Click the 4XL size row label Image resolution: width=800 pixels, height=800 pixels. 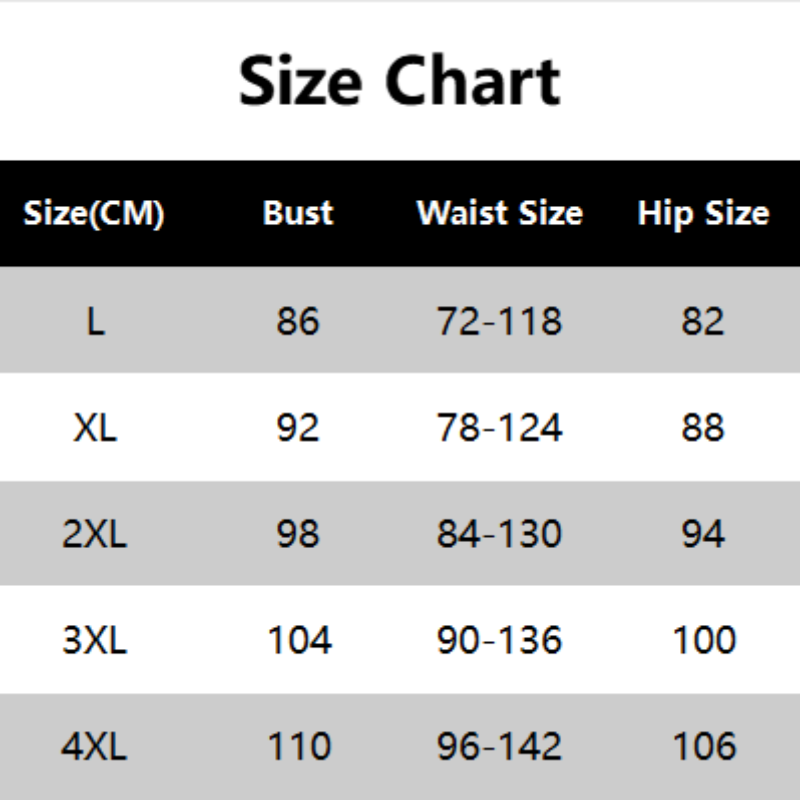(95, 746)
